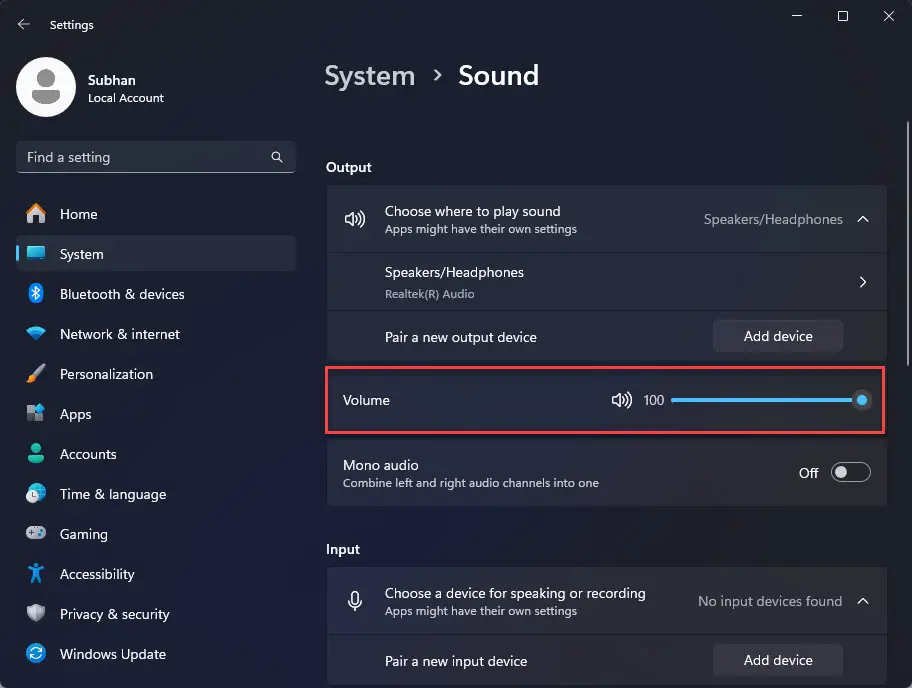Click the Volume slider thumb

click(x=862, y=400)
